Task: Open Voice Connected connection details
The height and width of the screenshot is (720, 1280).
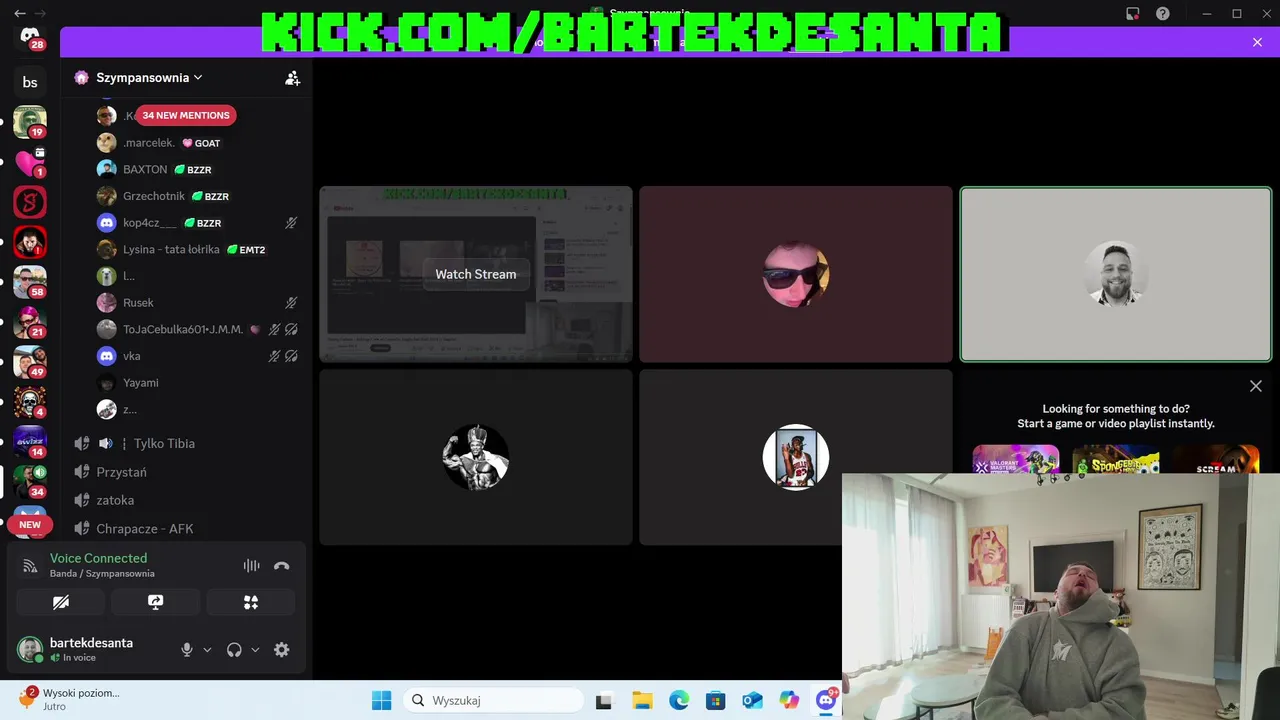Action: [98, 558]
